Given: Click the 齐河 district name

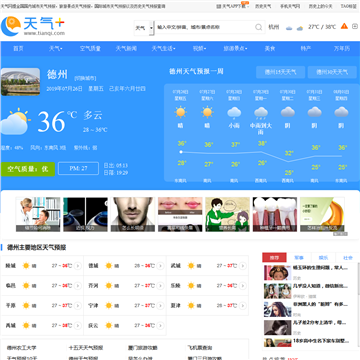Looking at the screenshot, I should [93, 286].
